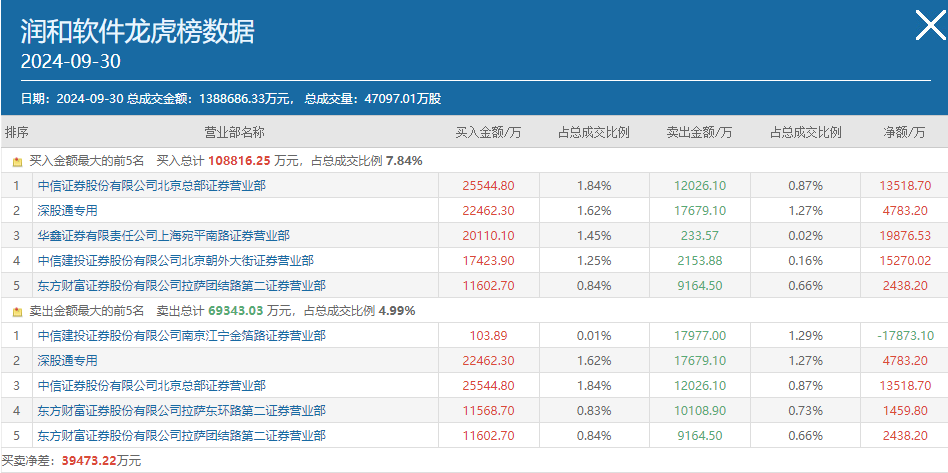The image size is (948, 473).
Task: Select the sell ratio 4.99%
Action: pyautogui.click(x=397, y=311)
